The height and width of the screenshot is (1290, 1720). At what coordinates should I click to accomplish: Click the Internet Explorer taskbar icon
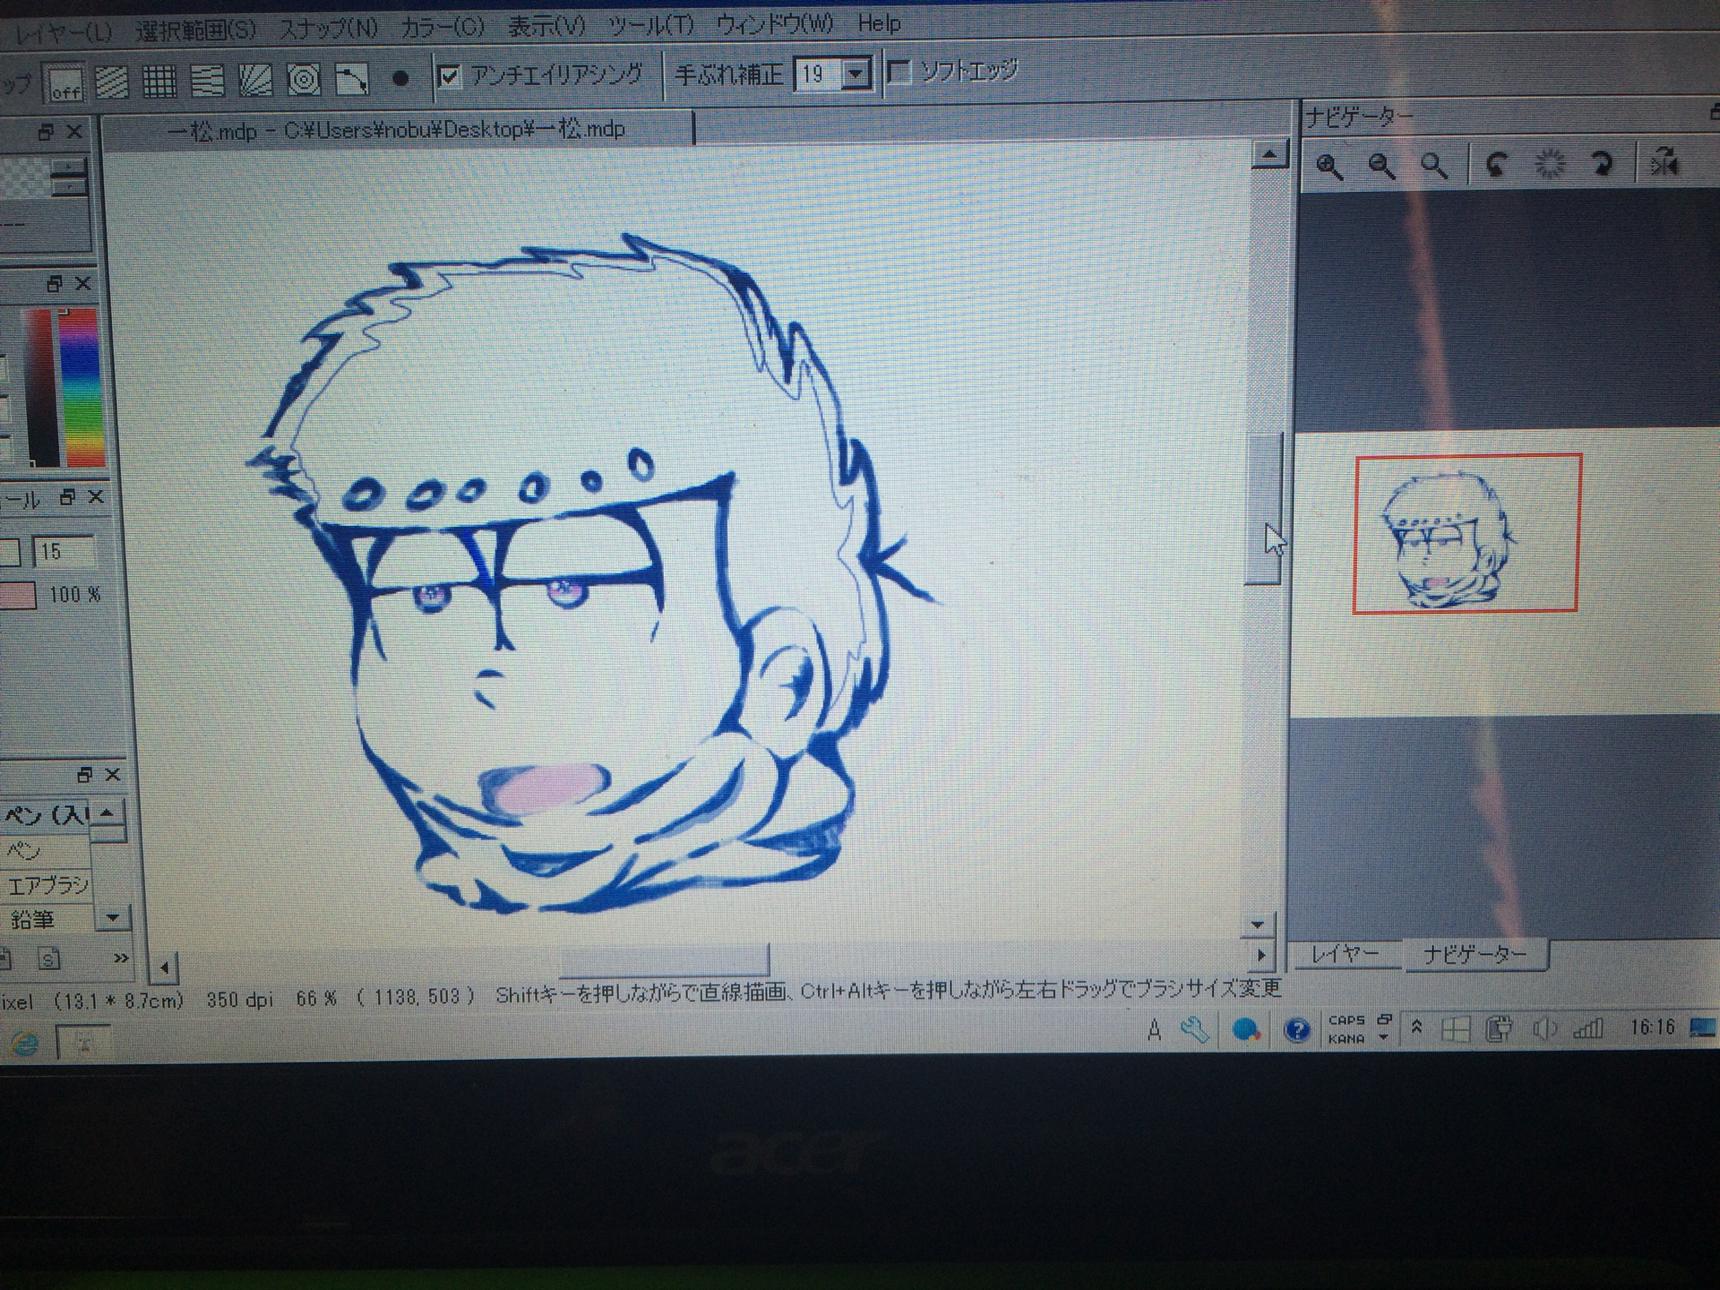(x=24, y=1044)
